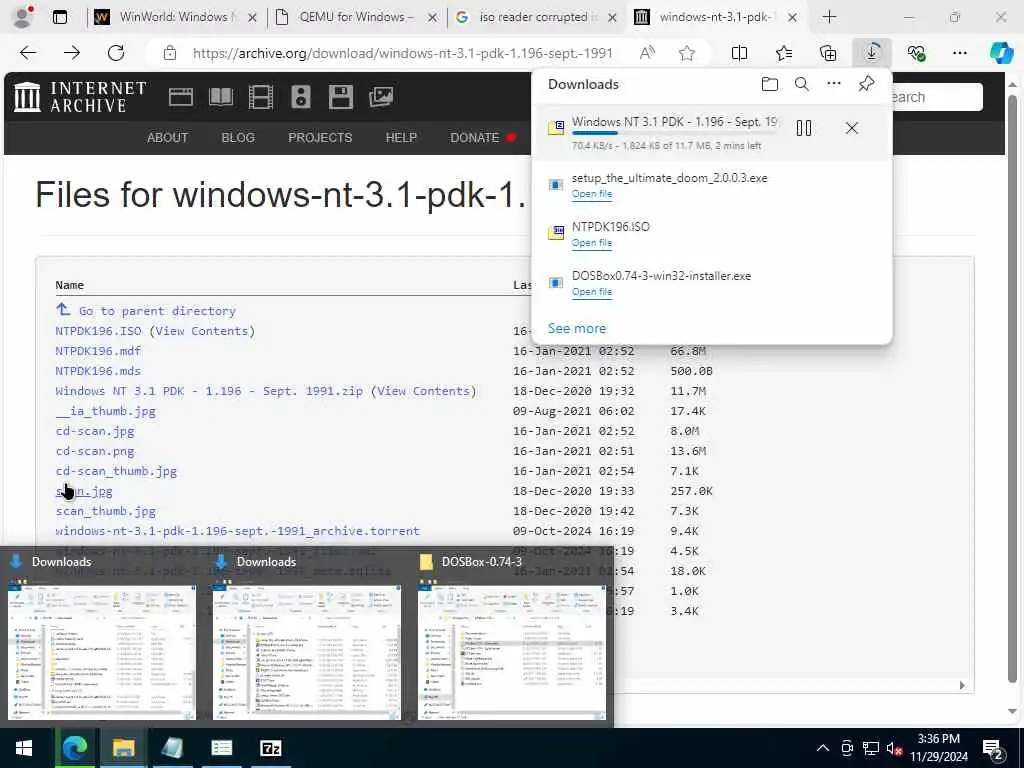1024x768 pixels.
Task: Open file NTPDK196.ISO in Downloads panel
Action: click(x=592, y=243)
